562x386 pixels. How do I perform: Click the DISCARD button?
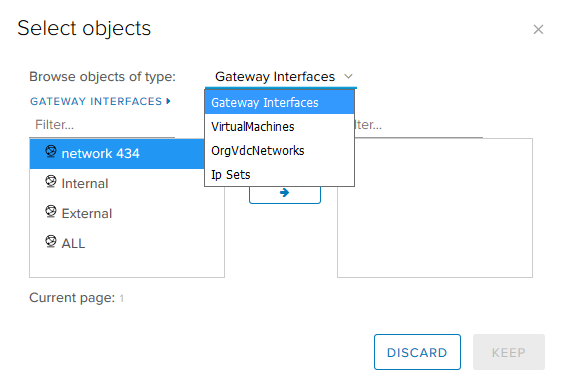point(417,352)
